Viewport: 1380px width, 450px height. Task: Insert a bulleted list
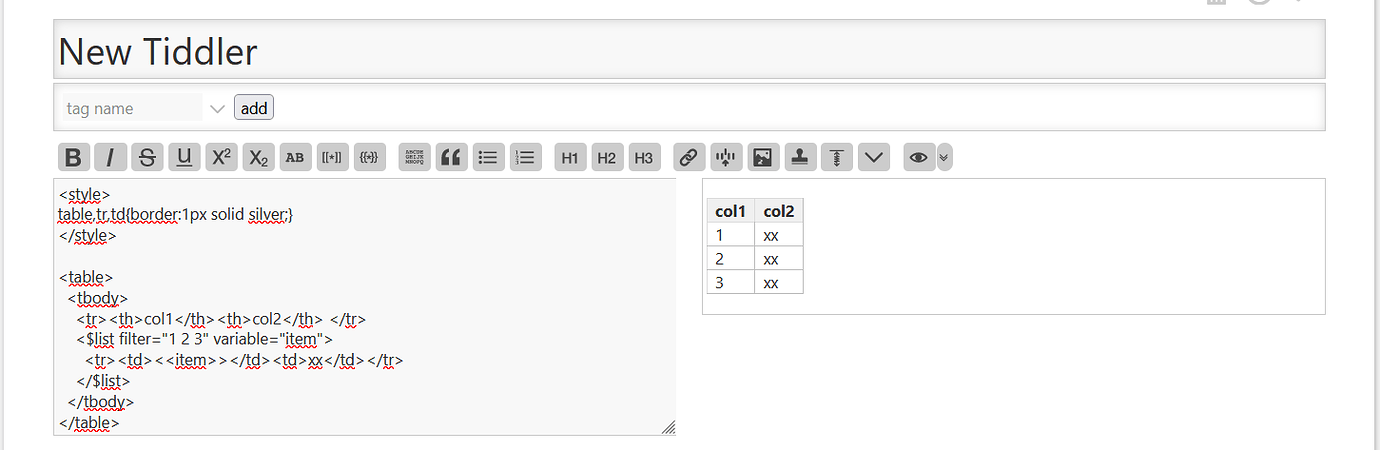pyautogui.click(x=489, y=157)
